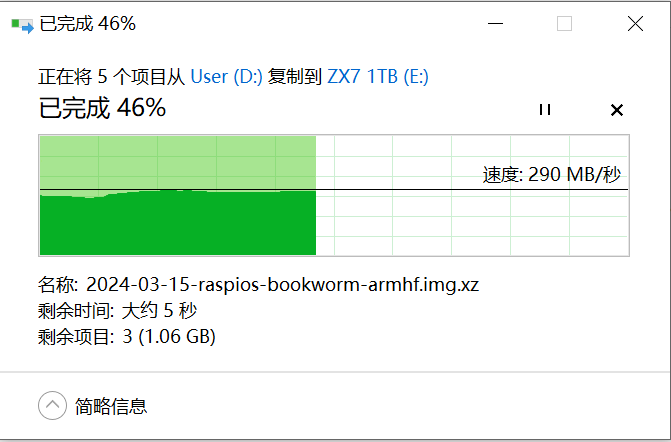Open the User (D:) source link

coord(226,77)
